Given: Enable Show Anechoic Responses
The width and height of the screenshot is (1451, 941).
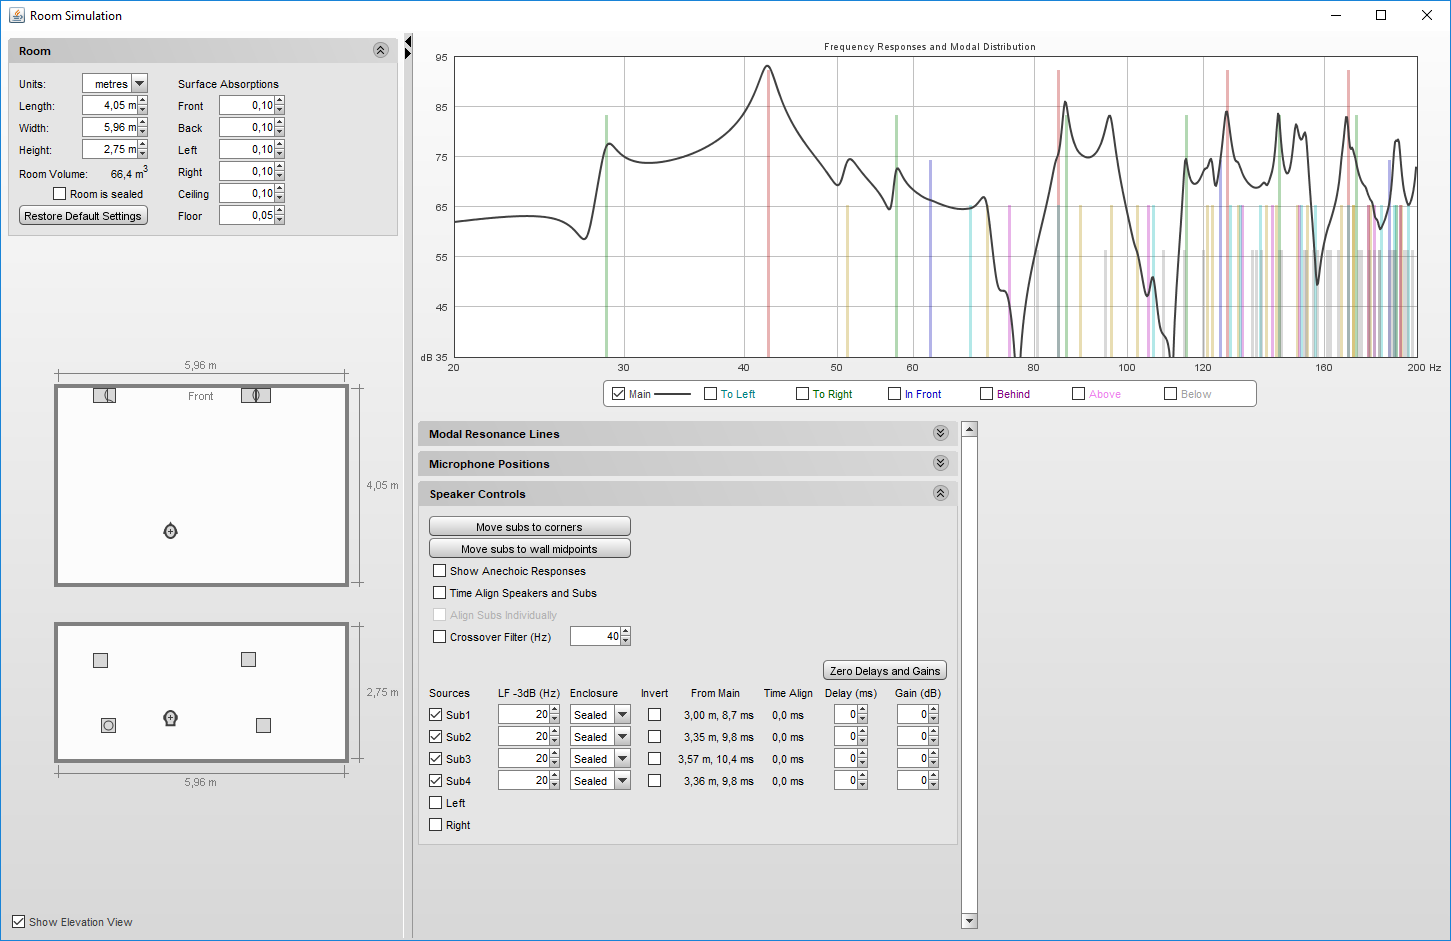Looking at the screenshot, I should (439, 571).
